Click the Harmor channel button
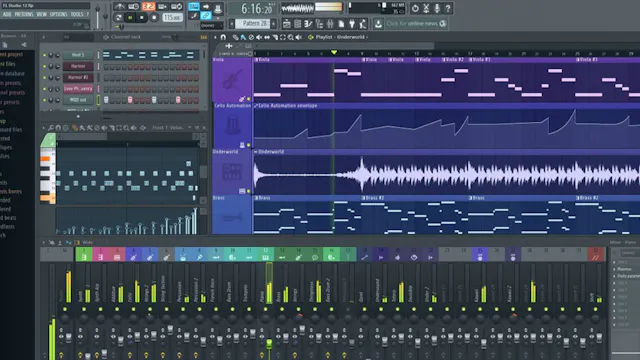Screen dimensions: 640x360 (78, 66)
